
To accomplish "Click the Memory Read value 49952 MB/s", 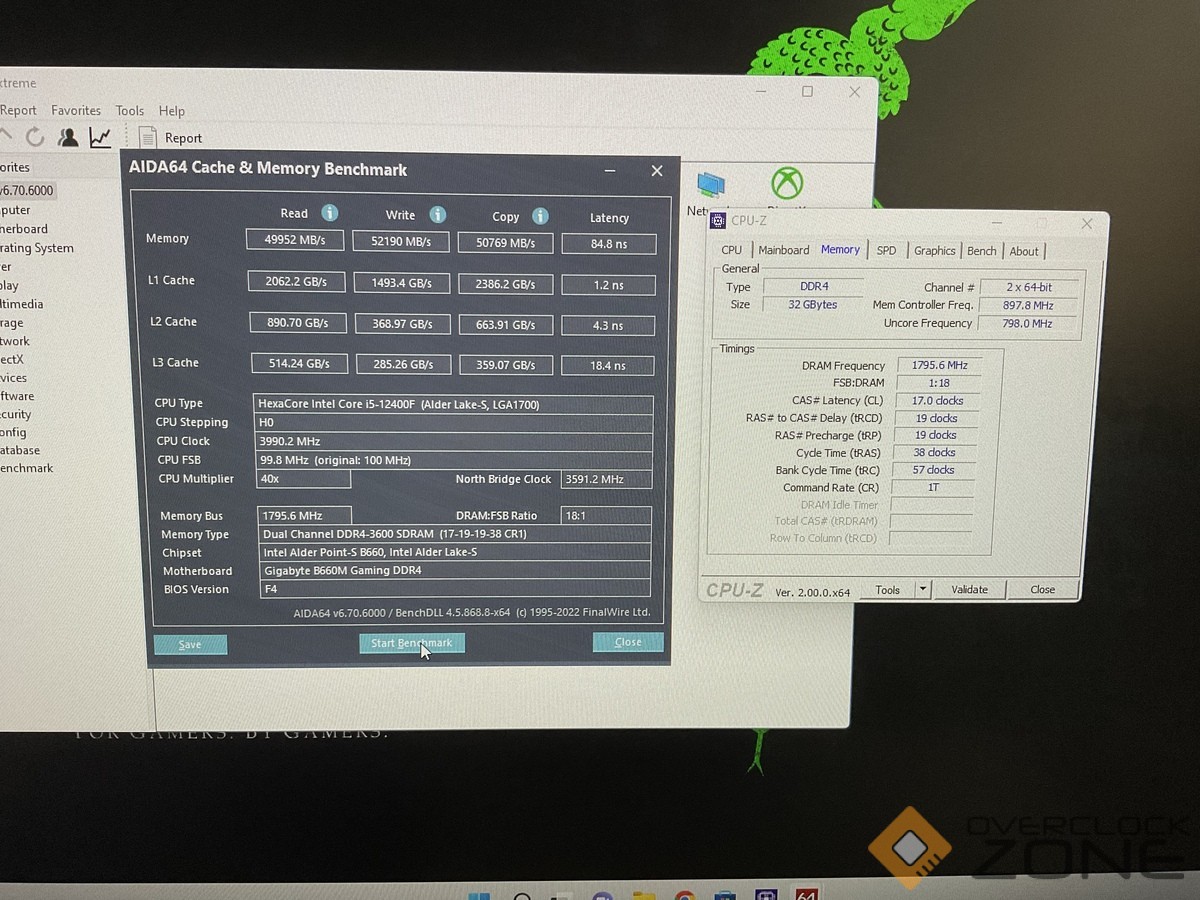I will [x=295, y=239].
